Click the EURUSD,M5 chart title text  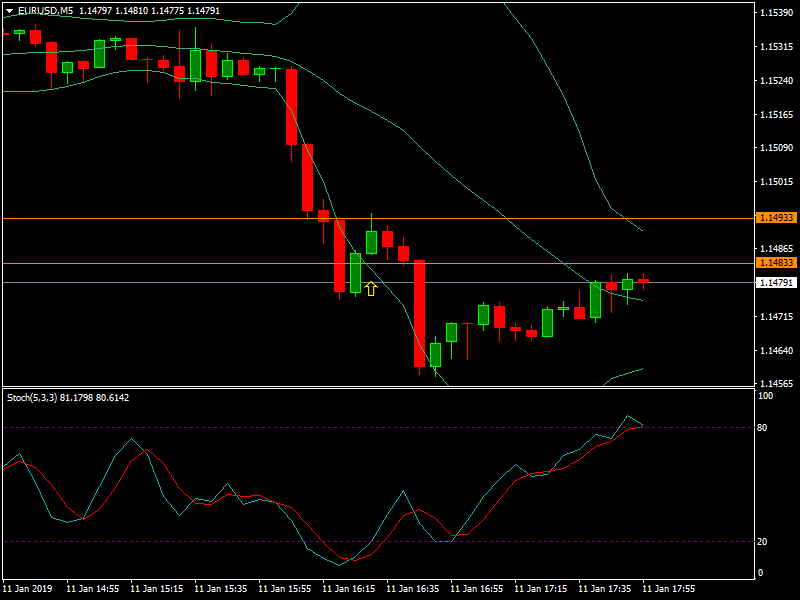click(45, 10)
